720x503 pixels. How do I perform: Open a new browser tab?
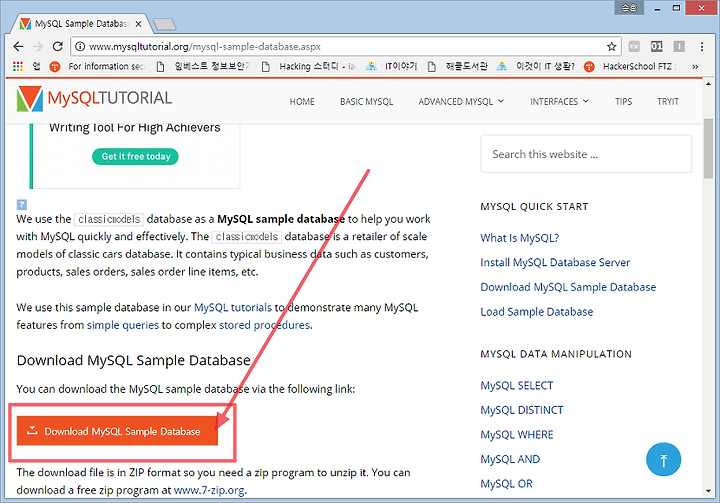tap(164, 24)
